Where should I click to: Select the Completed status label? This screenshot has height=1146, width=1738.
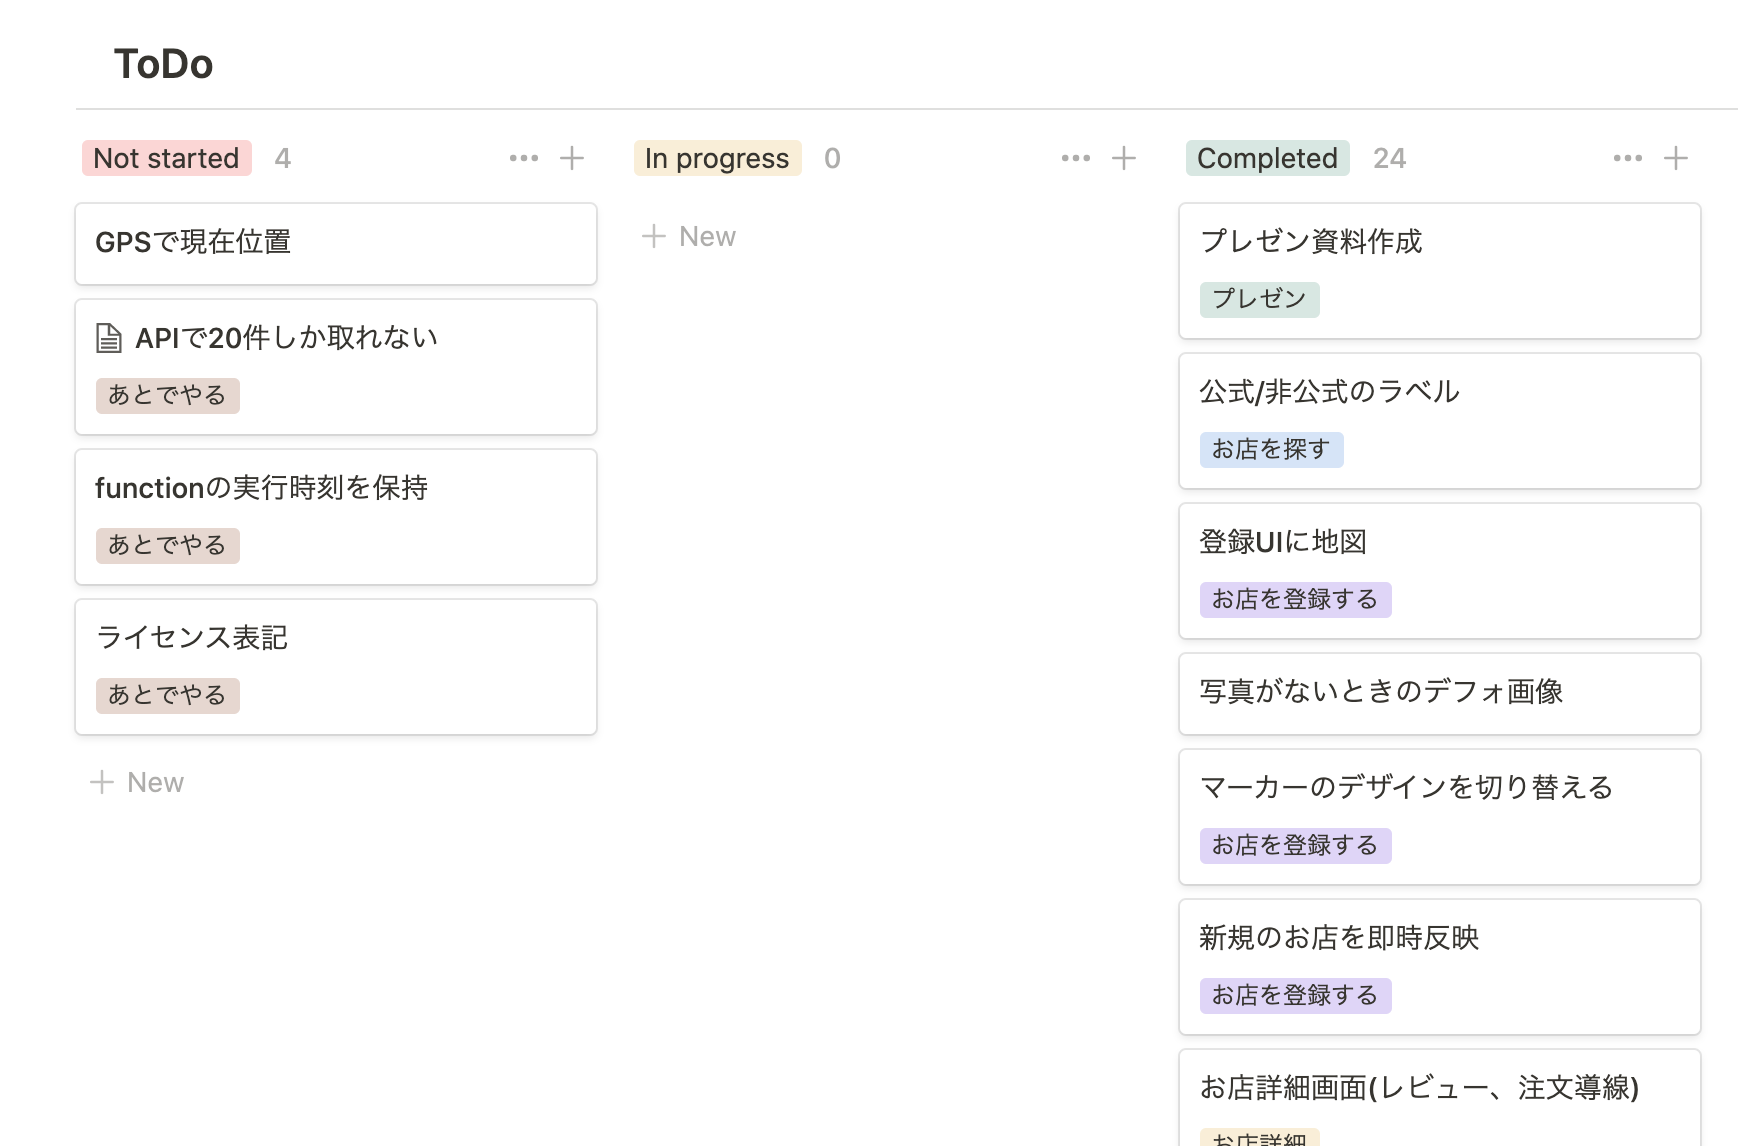point(1267,158)
